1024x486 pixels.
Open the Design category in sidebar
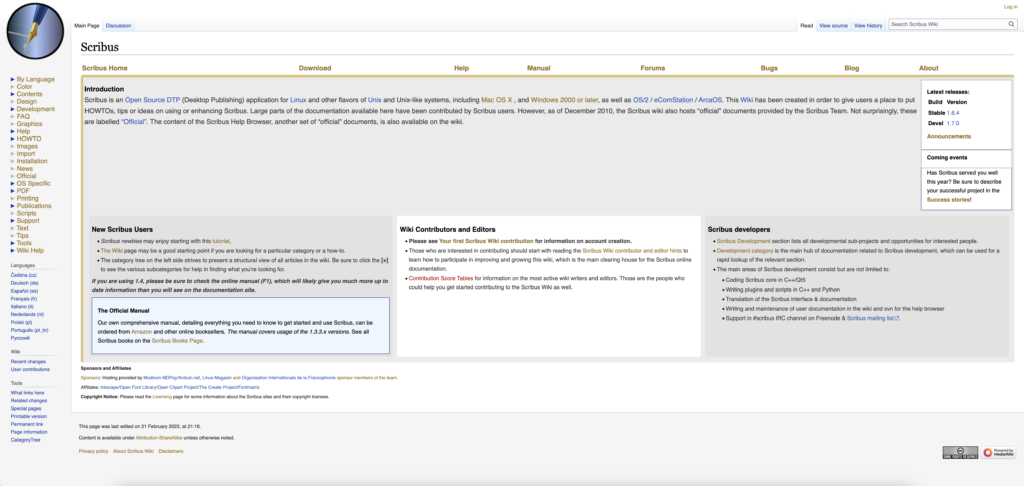(27, 102)
